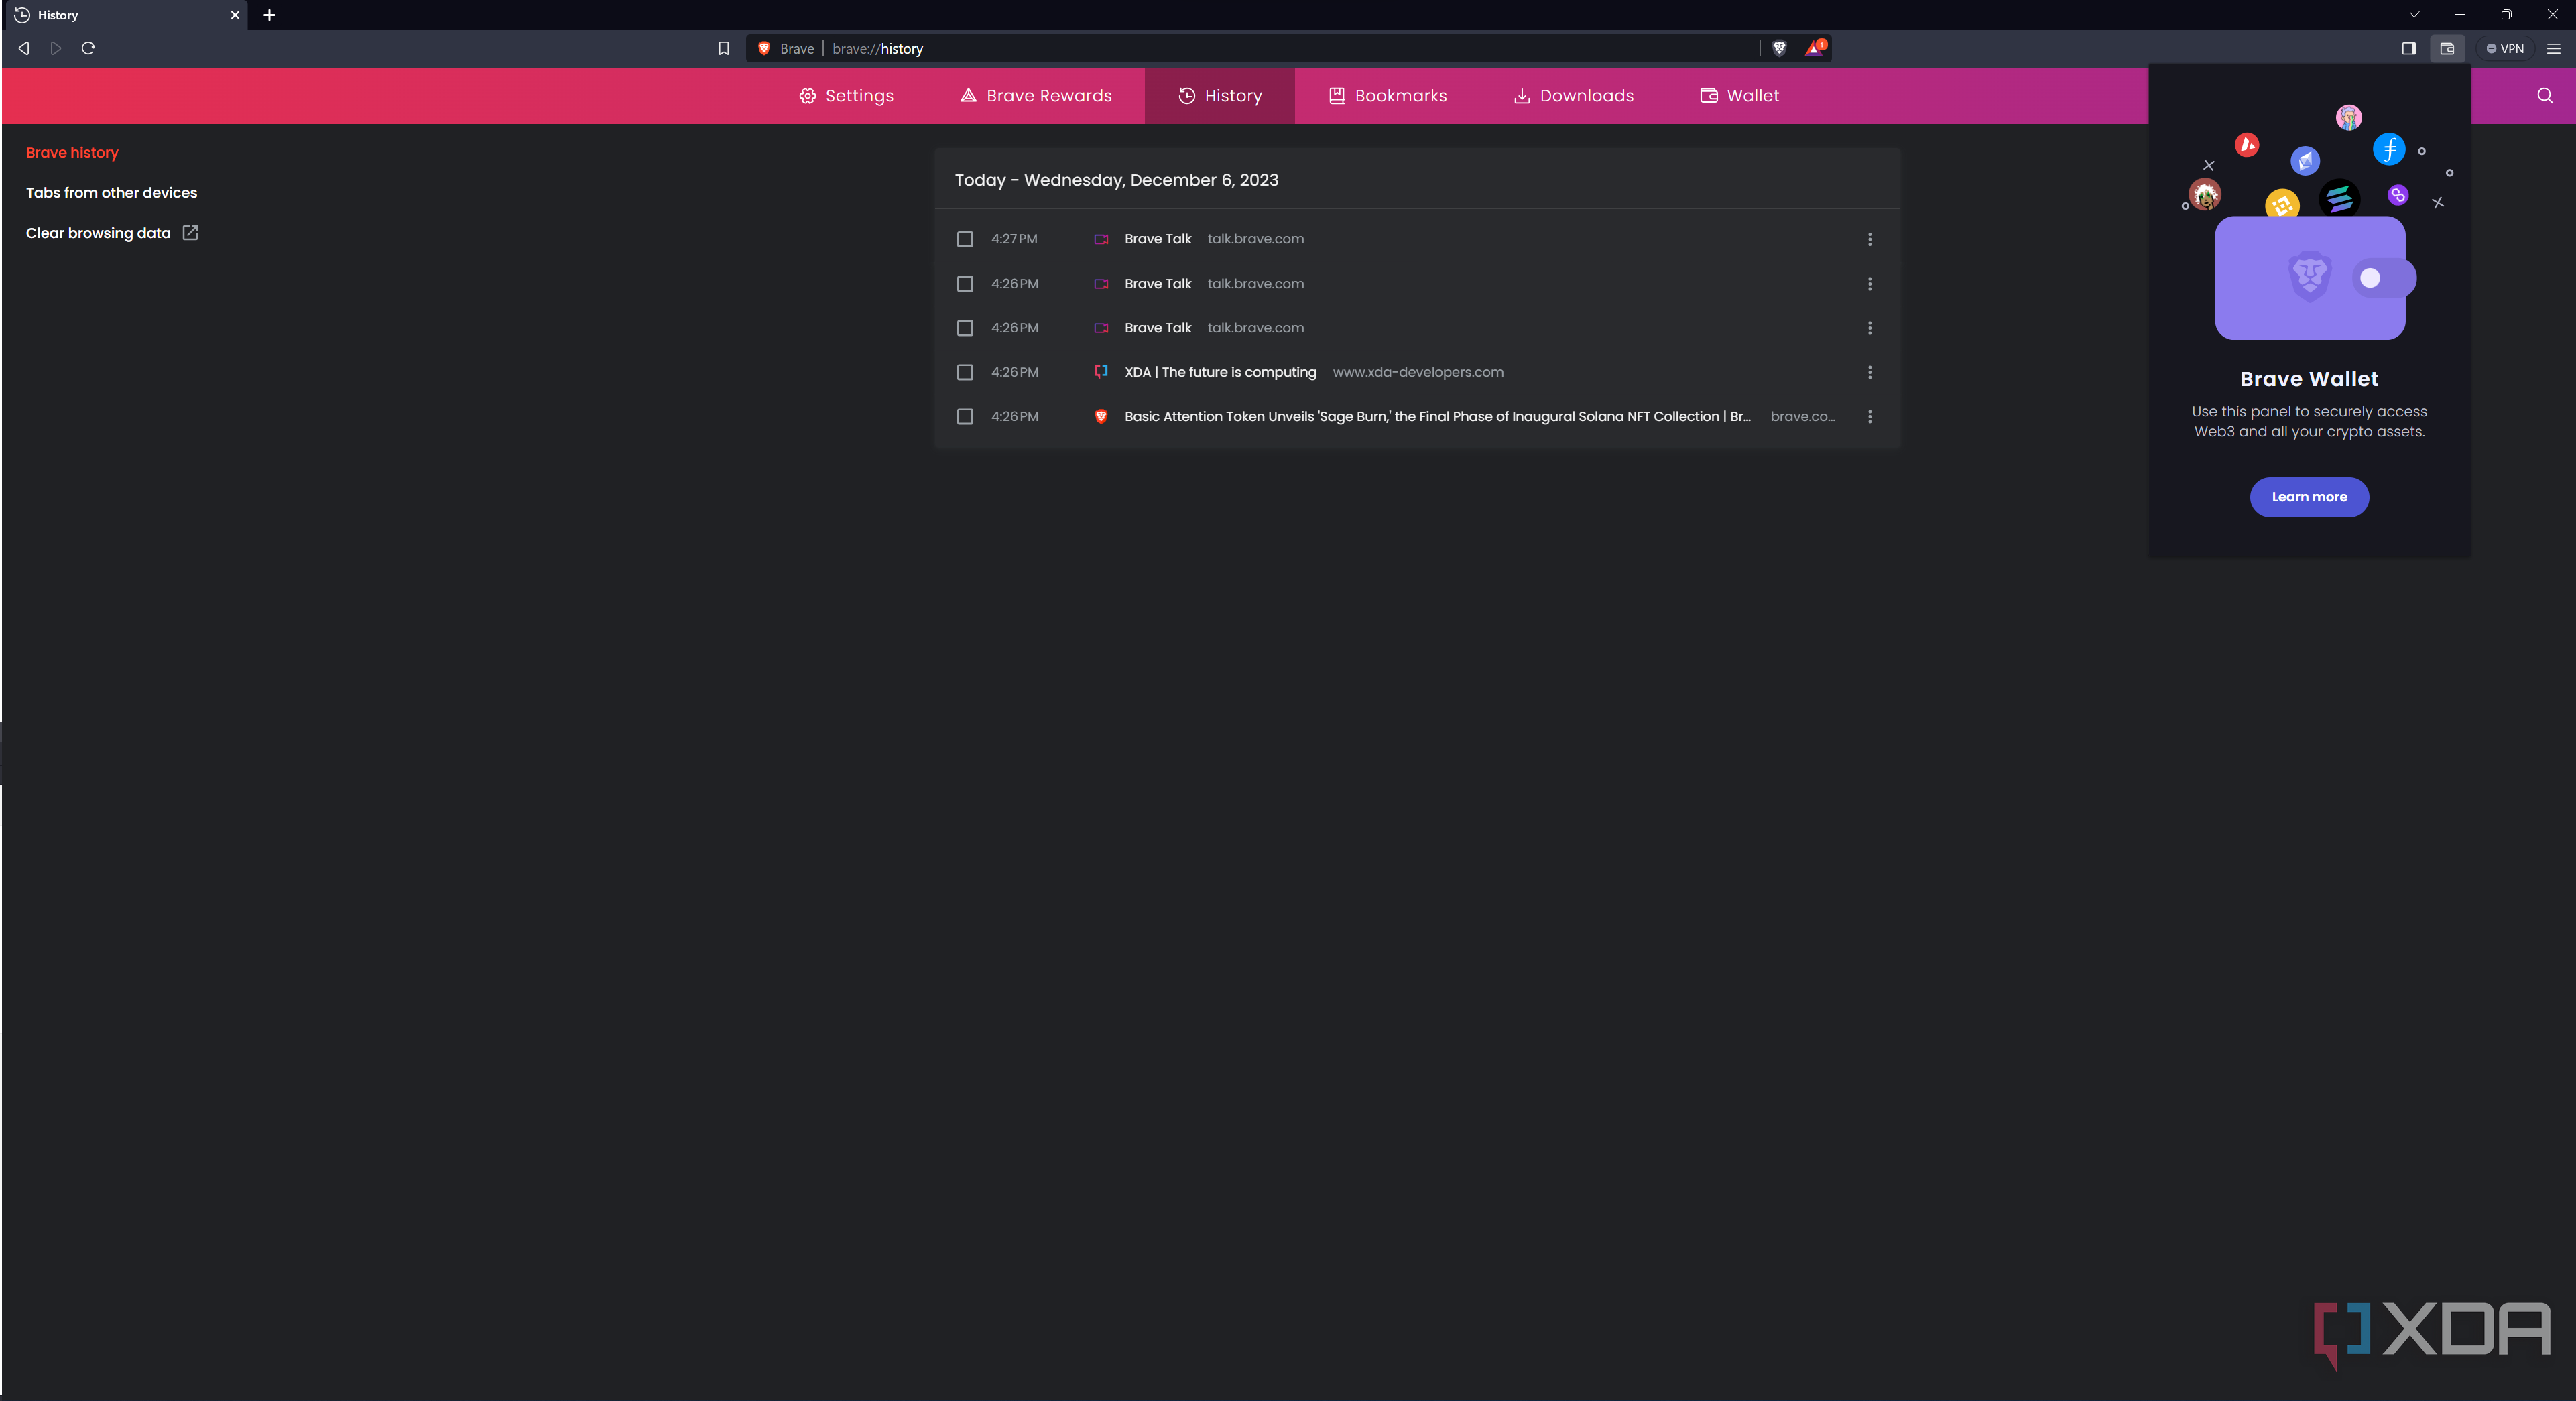The image size is (2576, 1401).
Task: Select the XDA history entry checkbox
Action: pos(965,372)
